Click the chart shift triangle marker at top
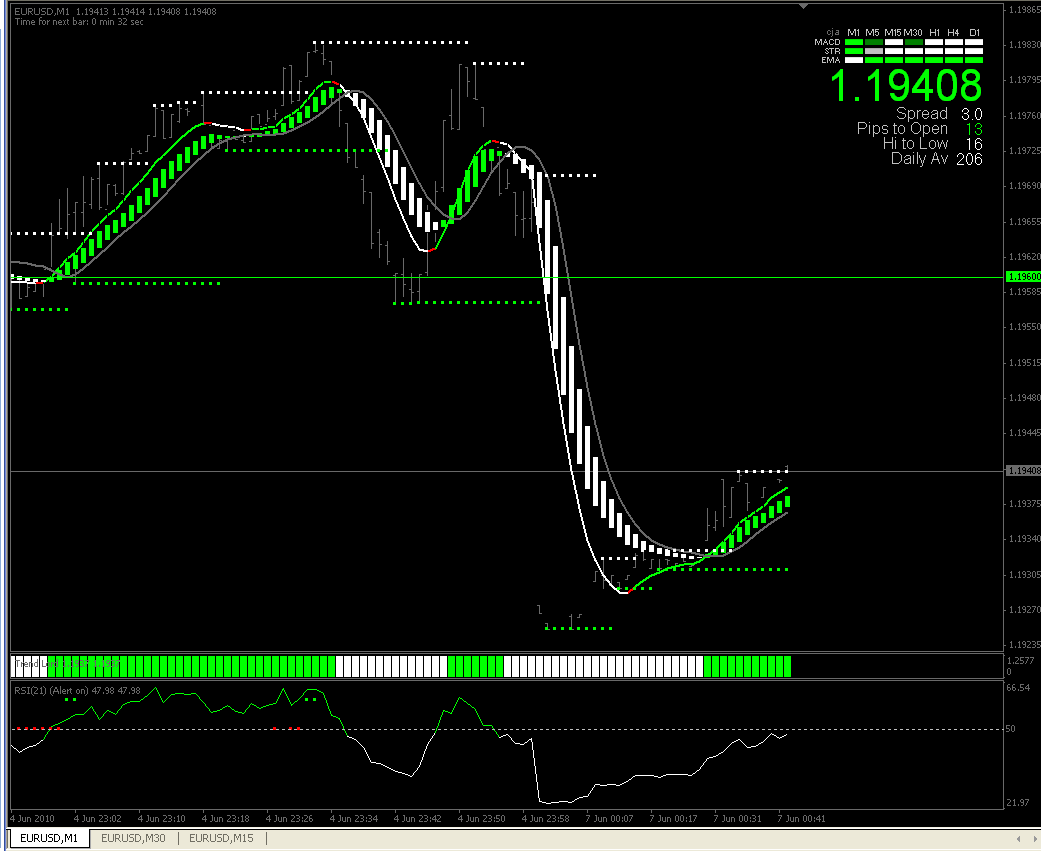Viewport: 1041px width, 851px height. tap(803, 6)
